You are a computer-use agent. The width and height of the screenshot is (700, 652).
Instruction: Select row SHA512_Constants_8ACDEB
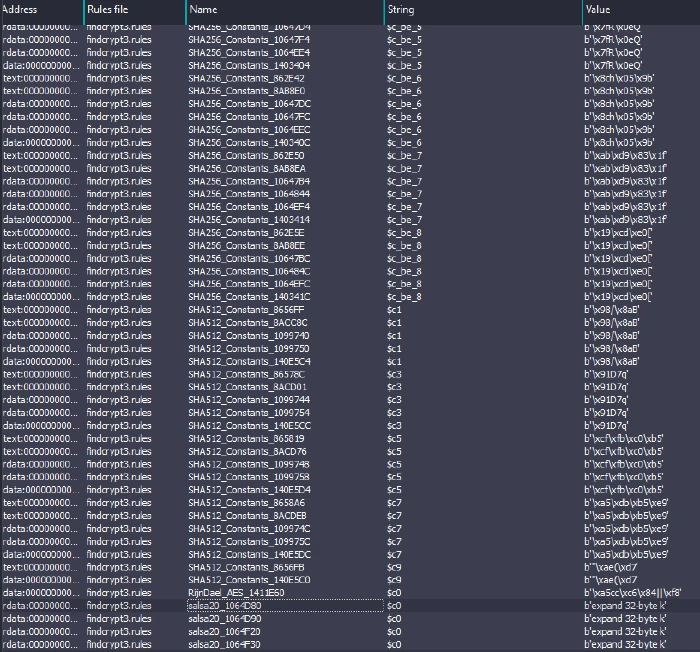(350, 516)
